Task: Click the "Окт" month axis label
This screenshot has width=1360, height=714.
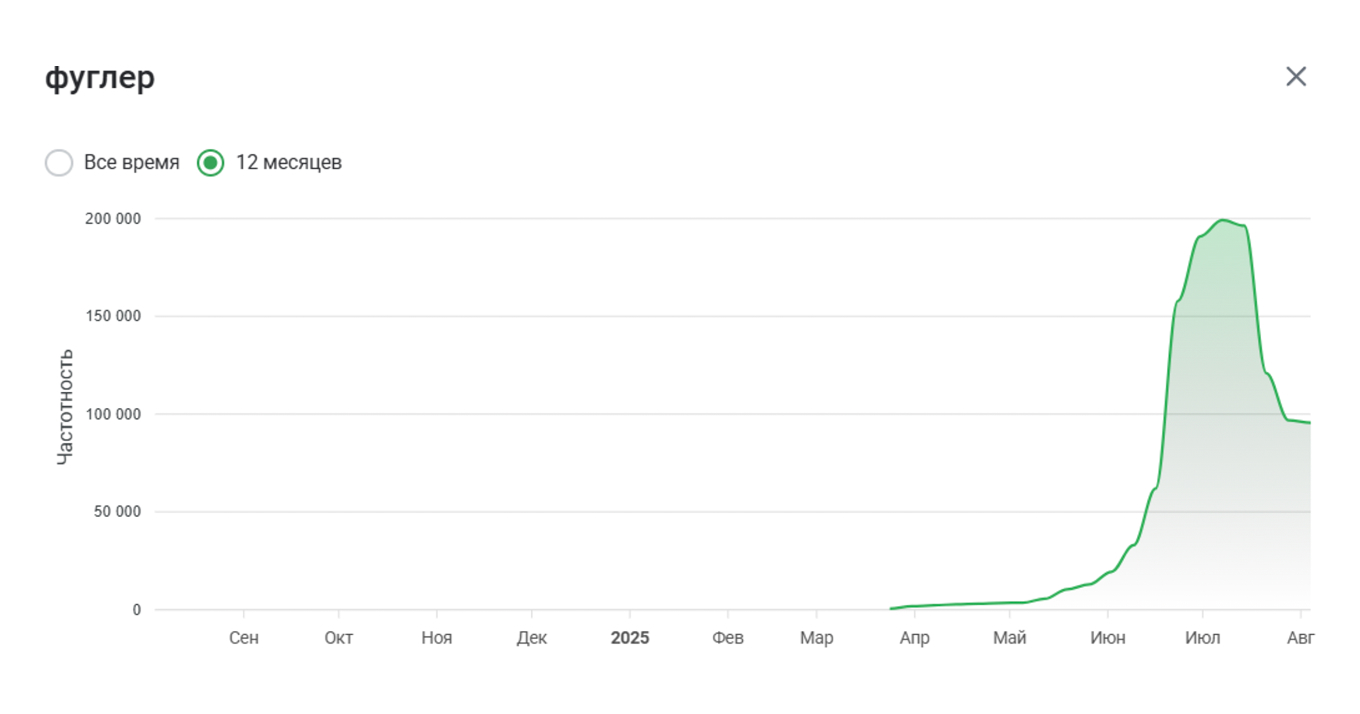Action: tap(339, 638)
